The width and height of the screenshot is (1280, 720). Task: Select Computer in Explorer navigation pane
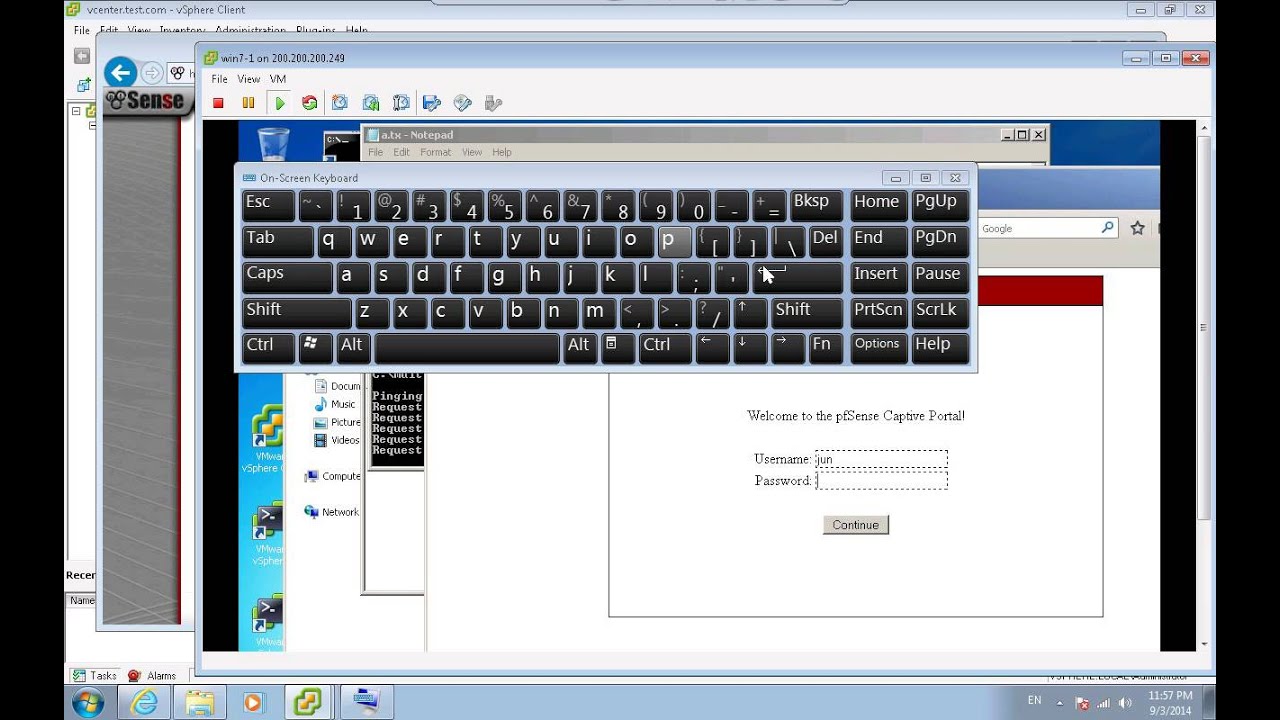pos(333,476)
